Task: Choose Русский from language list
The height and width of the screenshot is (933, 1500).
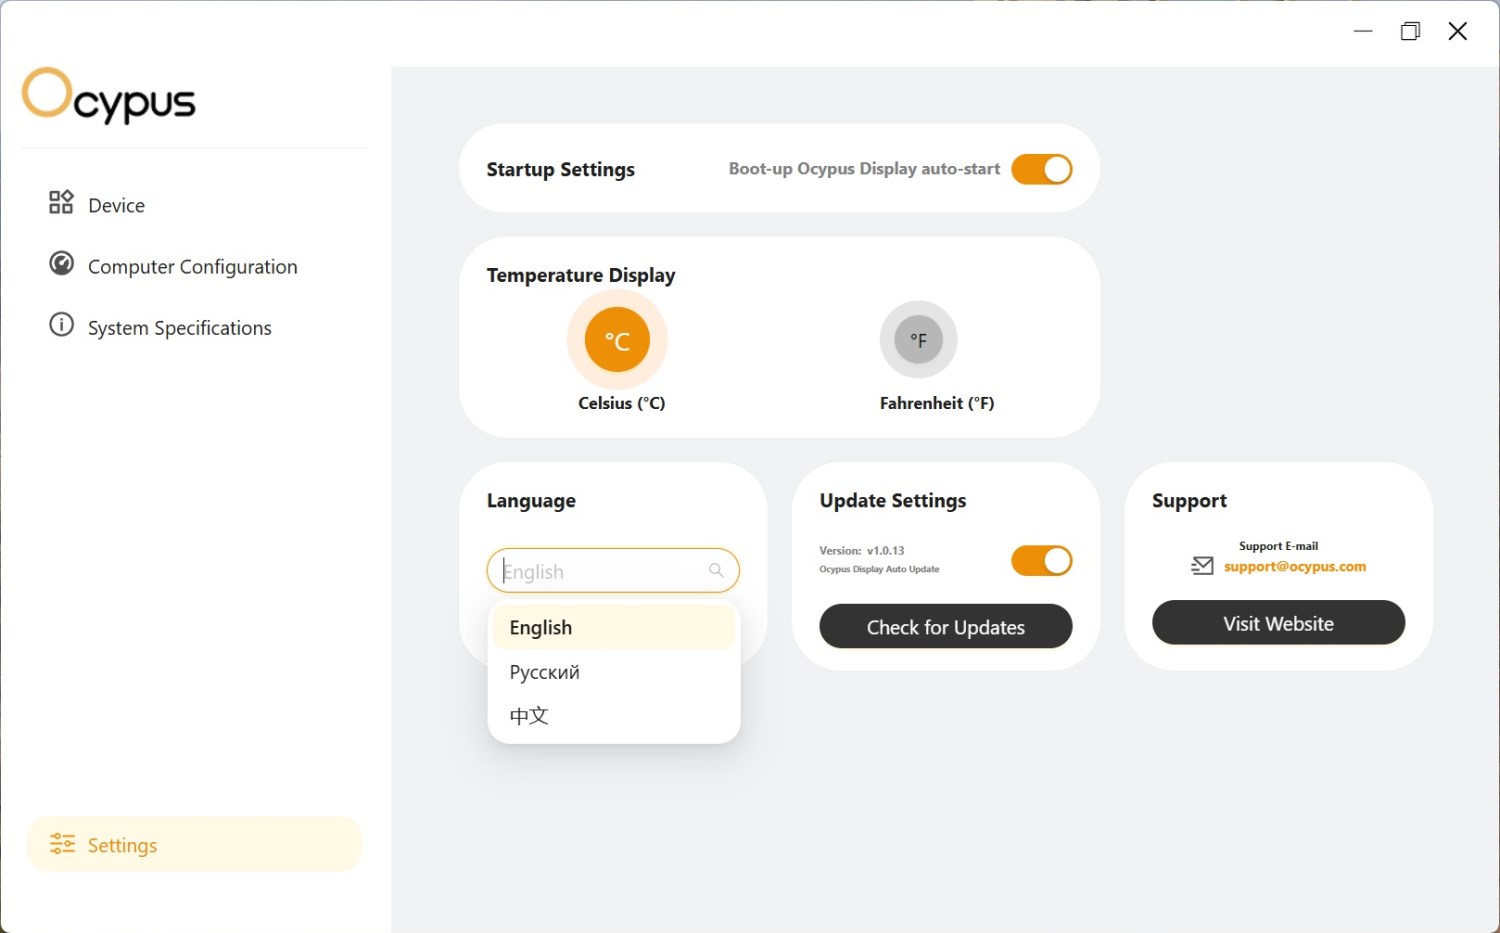Action: point(545,672)
